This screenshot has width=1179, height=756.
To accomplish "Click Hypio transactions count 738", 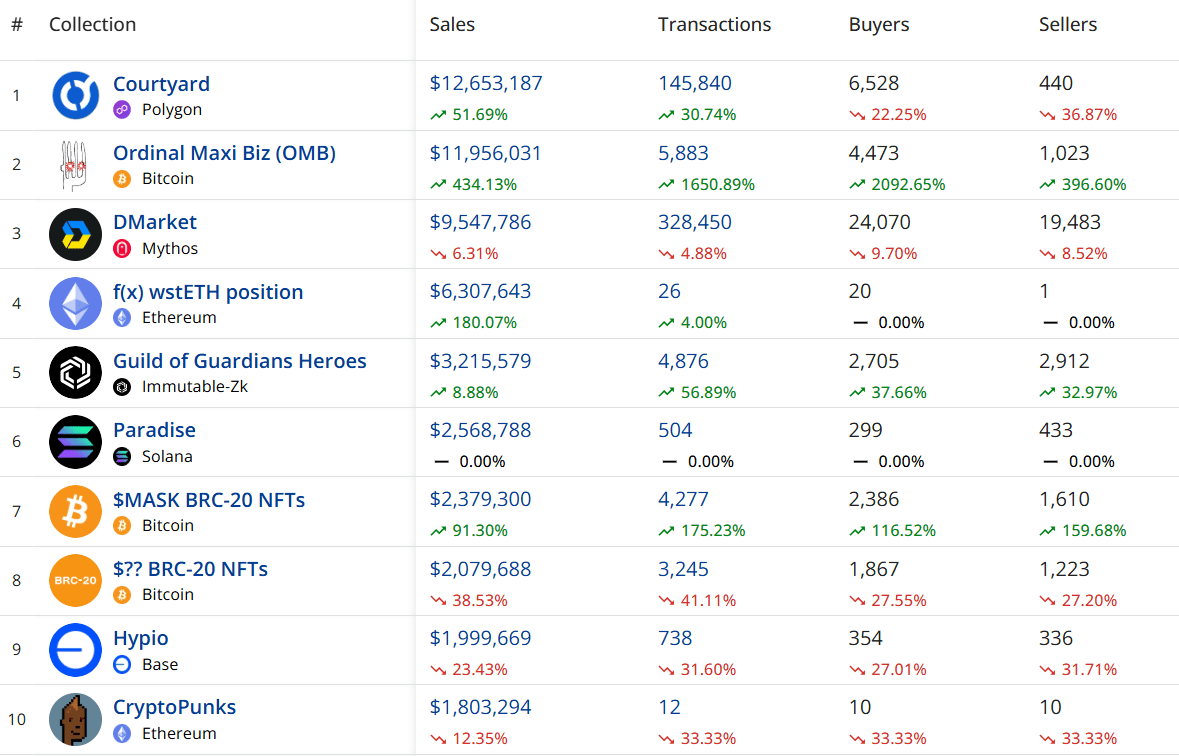I will click(x=675, y=638).
